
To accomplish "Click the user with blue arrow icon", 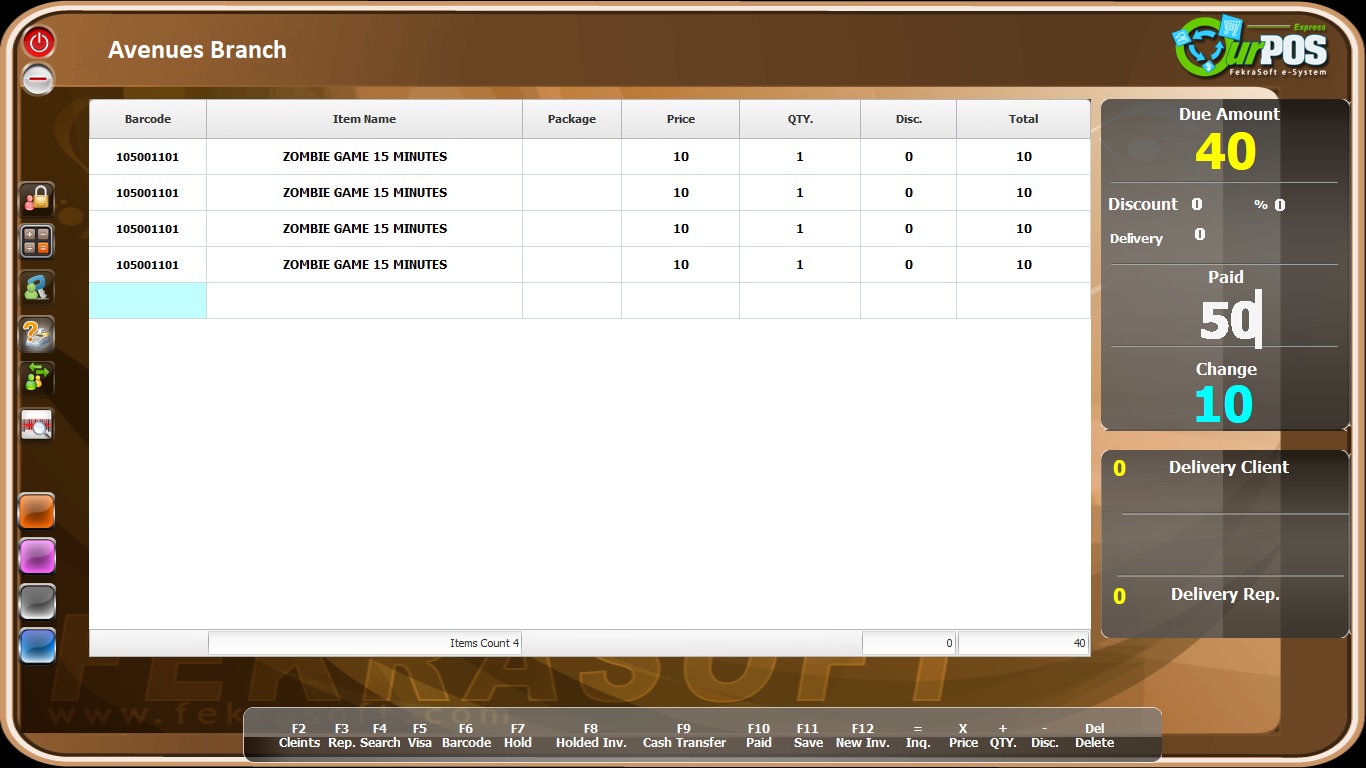I will click(x=37, y=288).
